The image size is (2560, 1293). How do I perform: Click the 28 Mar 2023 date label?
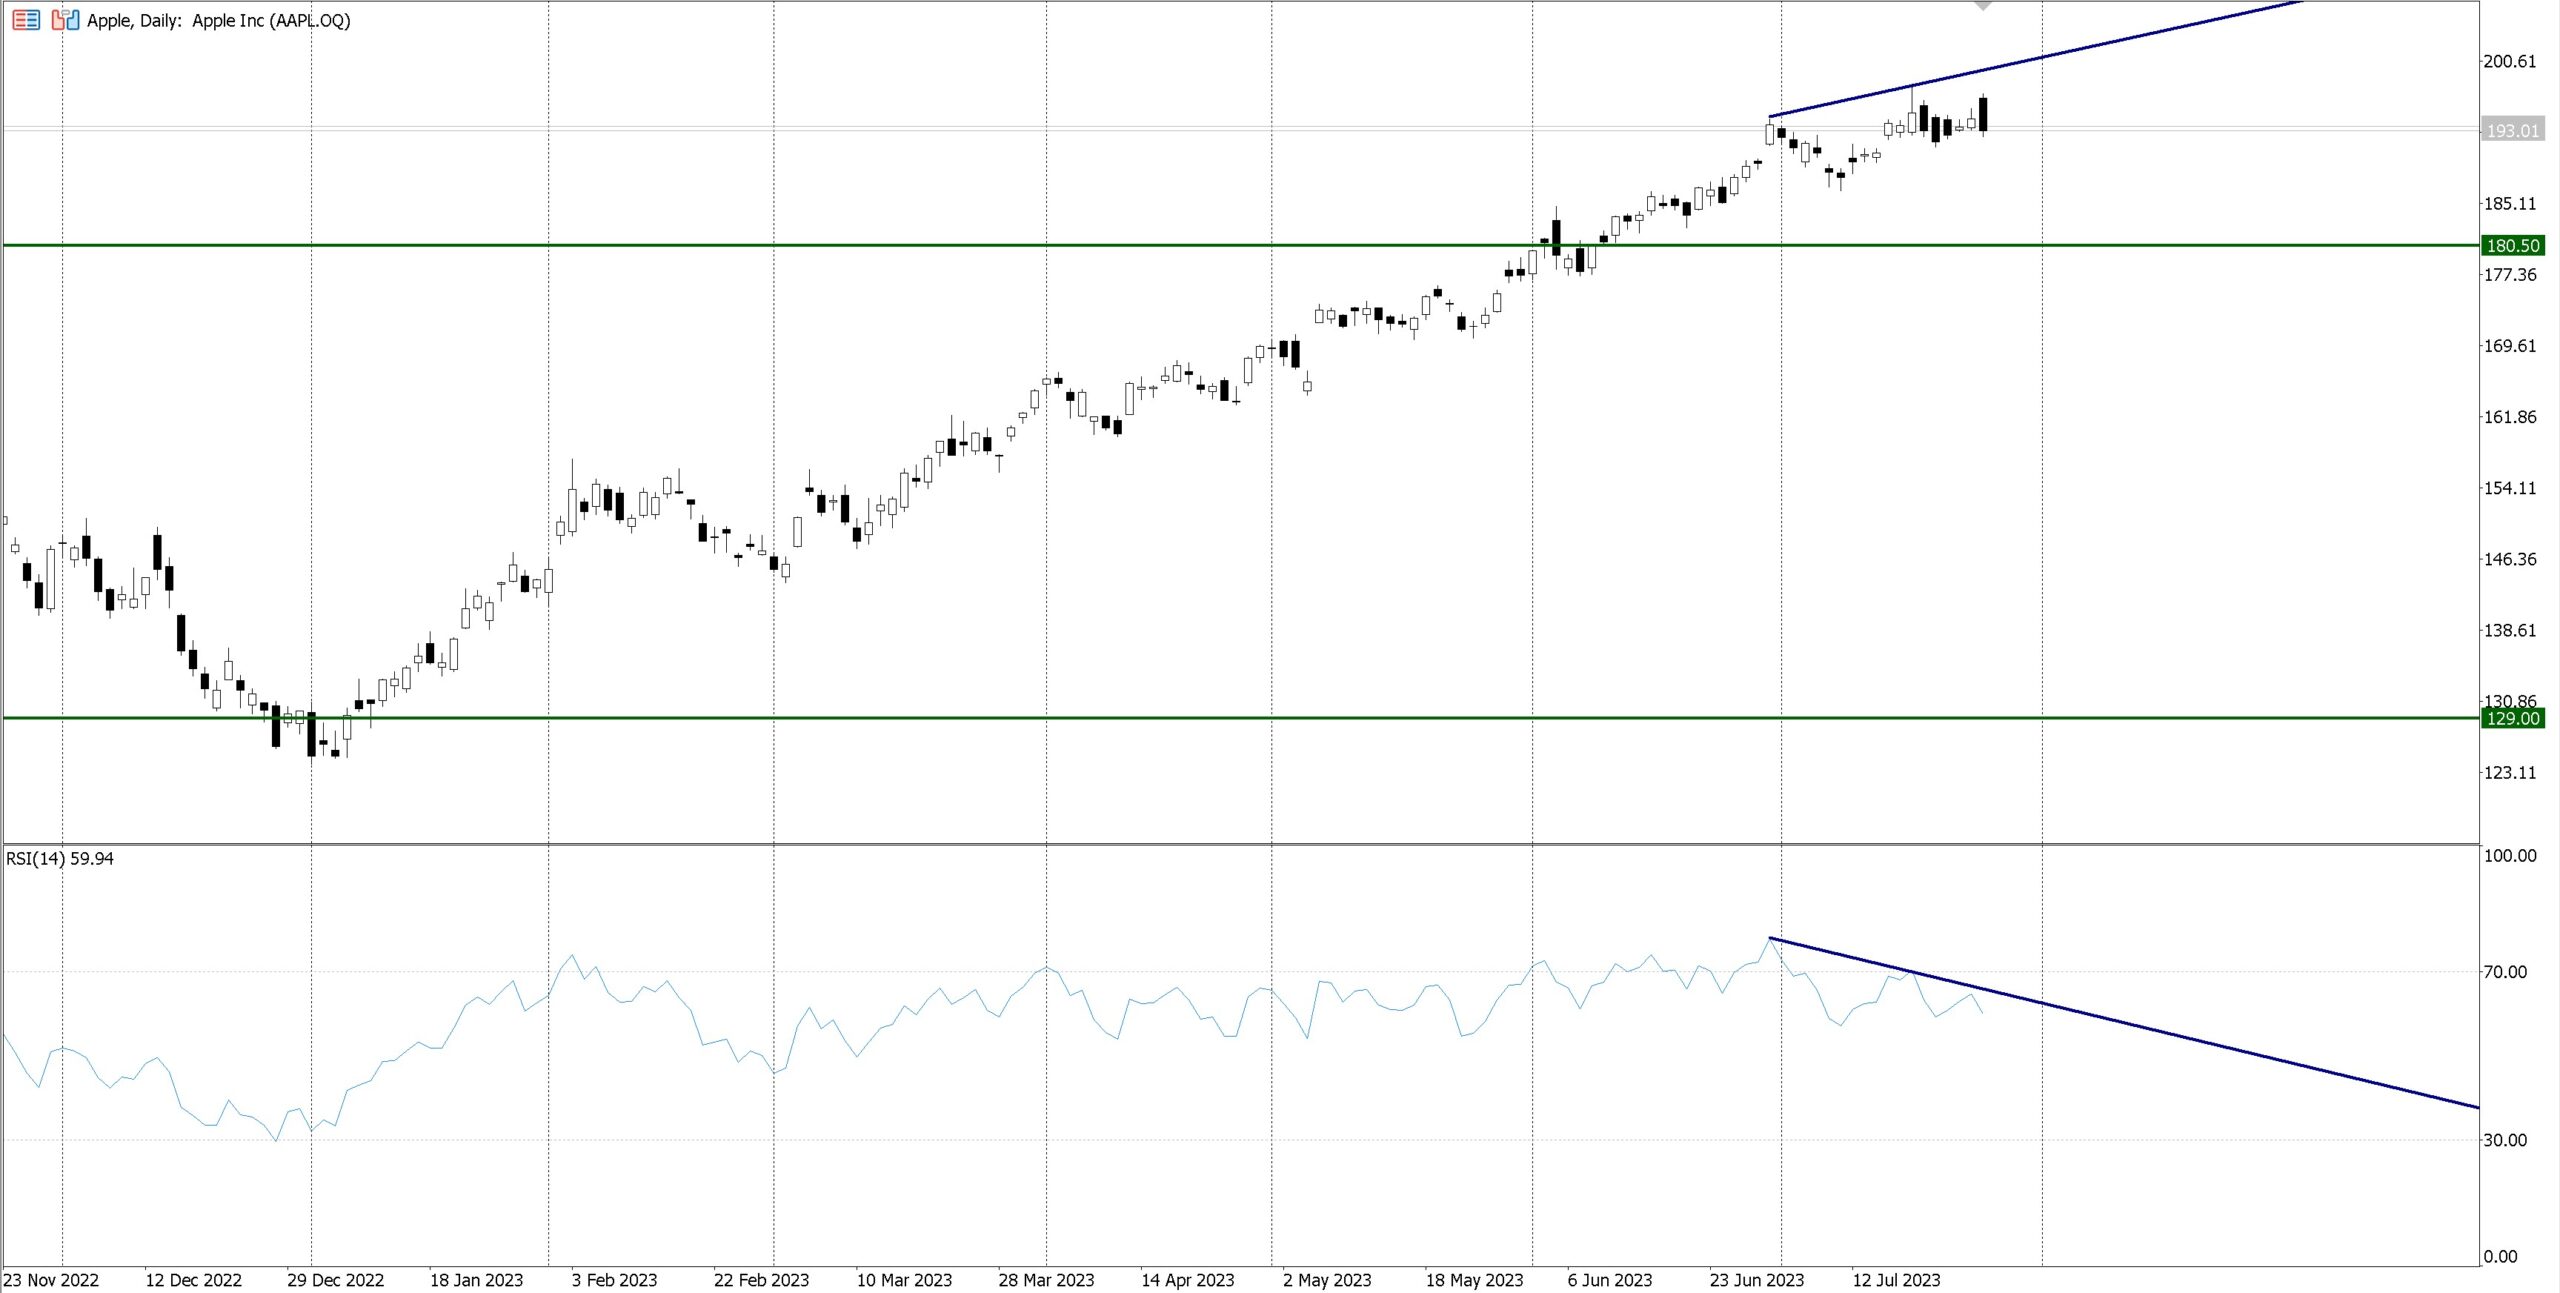(x=1046, y=1280)
